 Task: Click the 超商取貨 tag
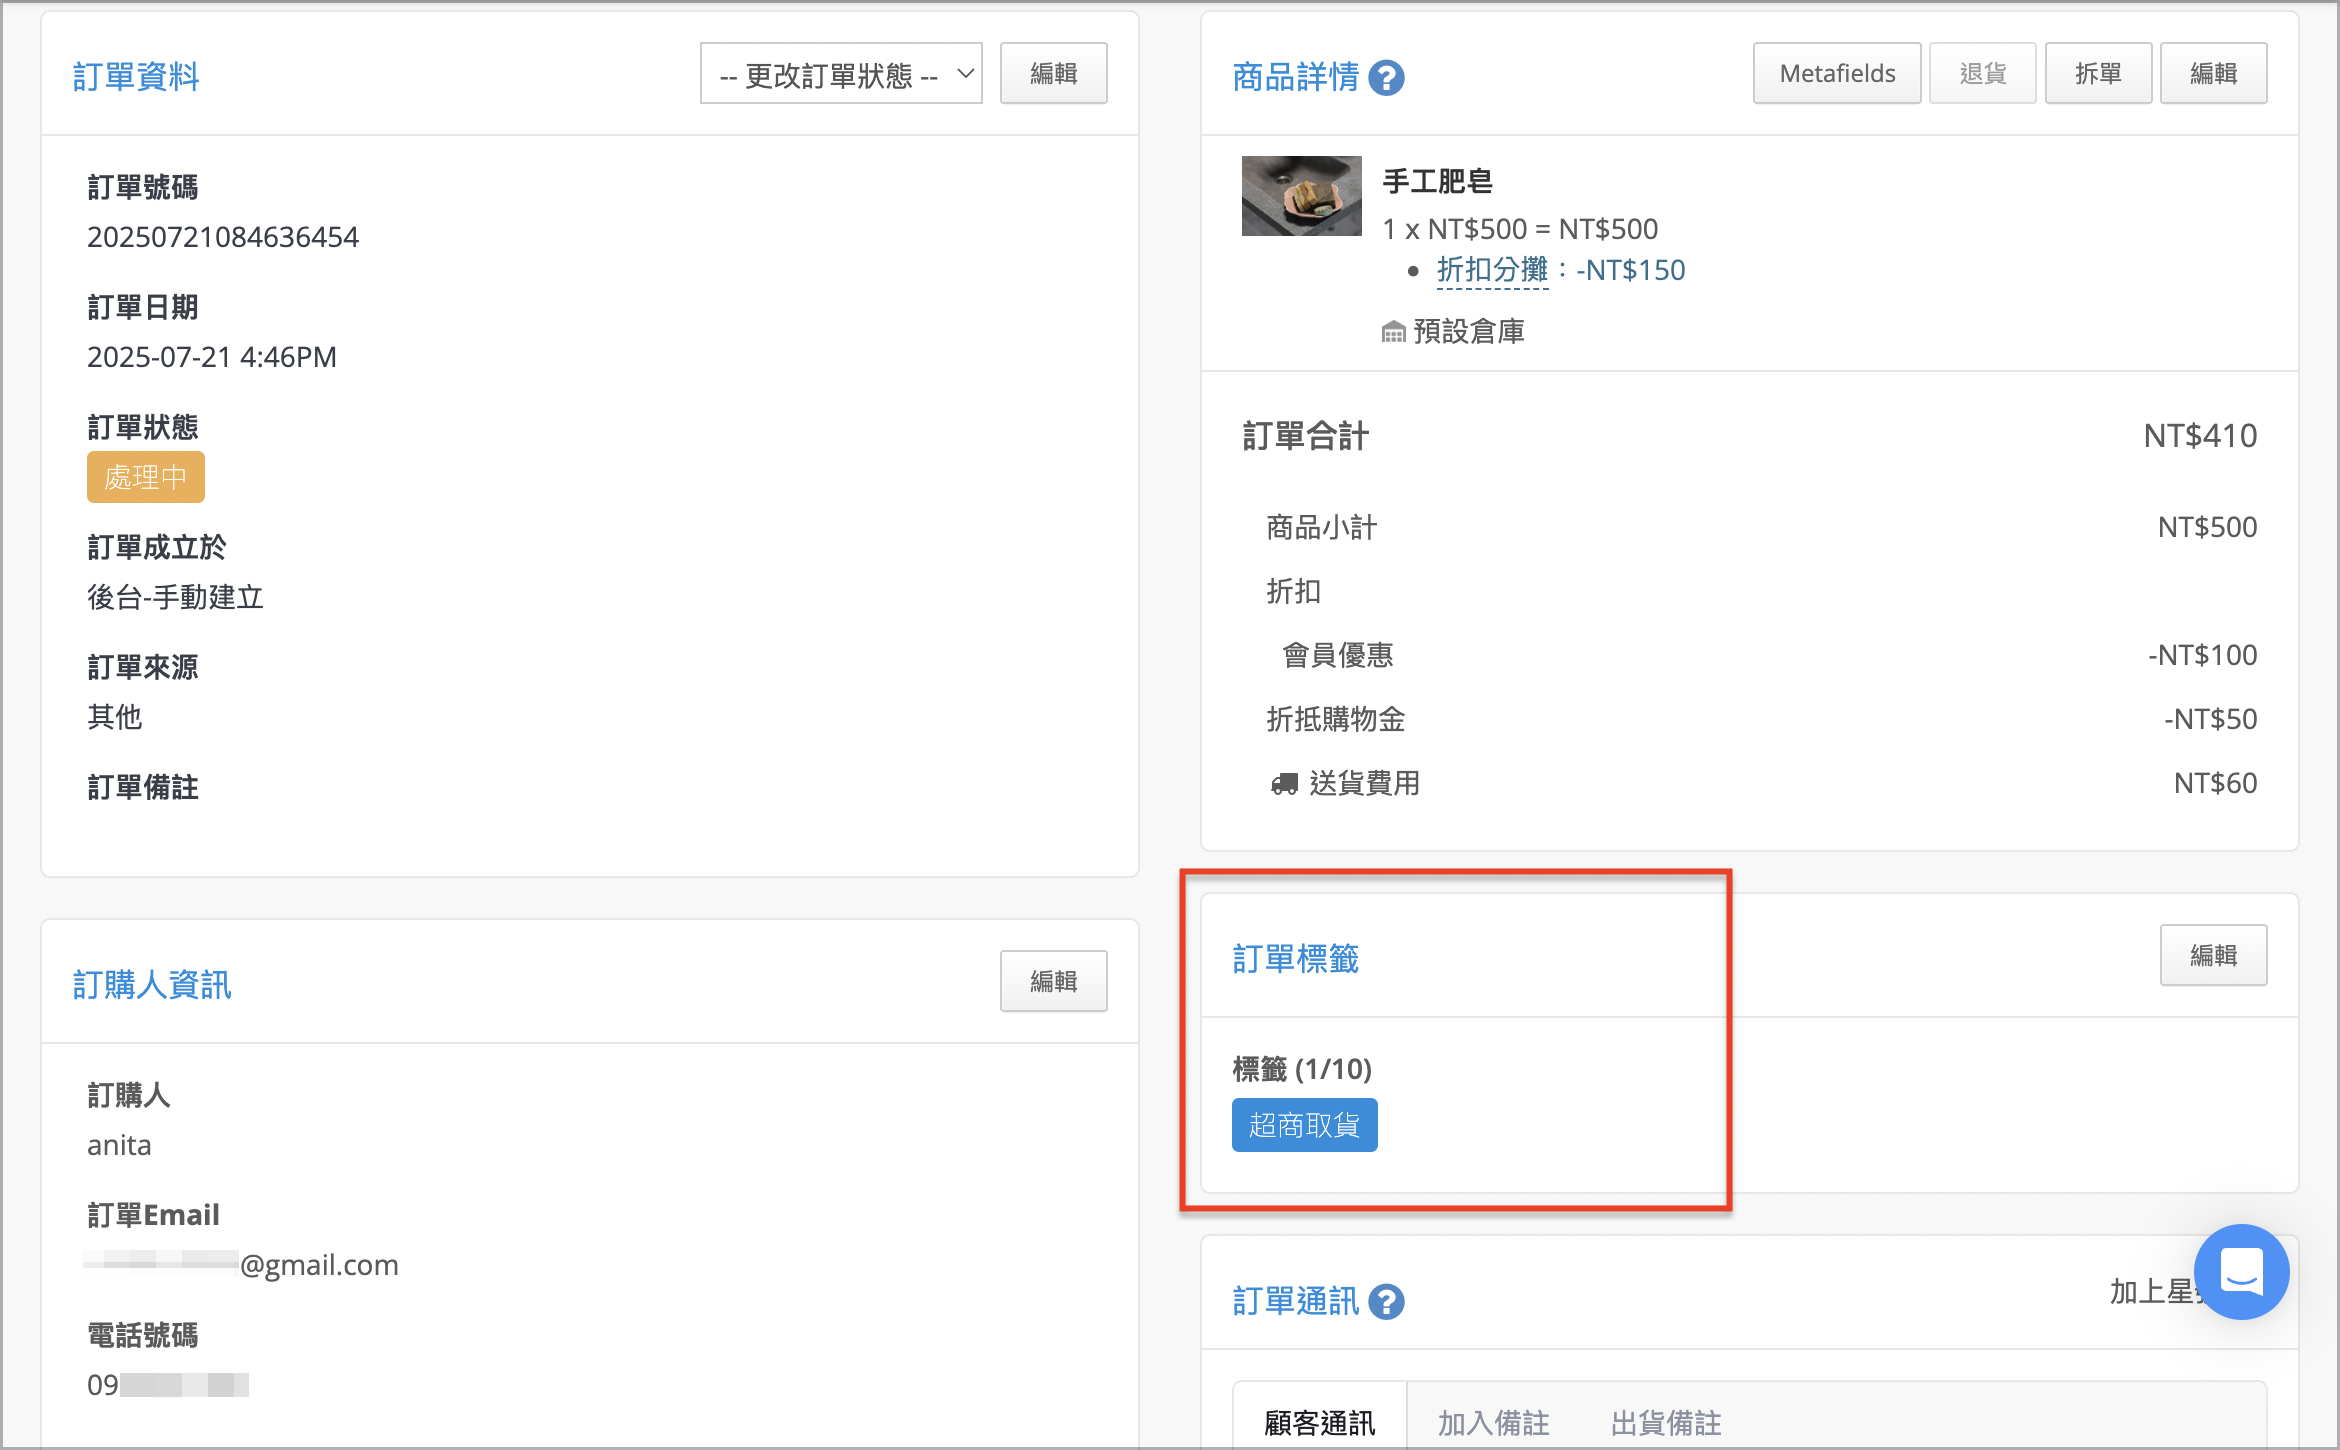coord(1304,1126)
